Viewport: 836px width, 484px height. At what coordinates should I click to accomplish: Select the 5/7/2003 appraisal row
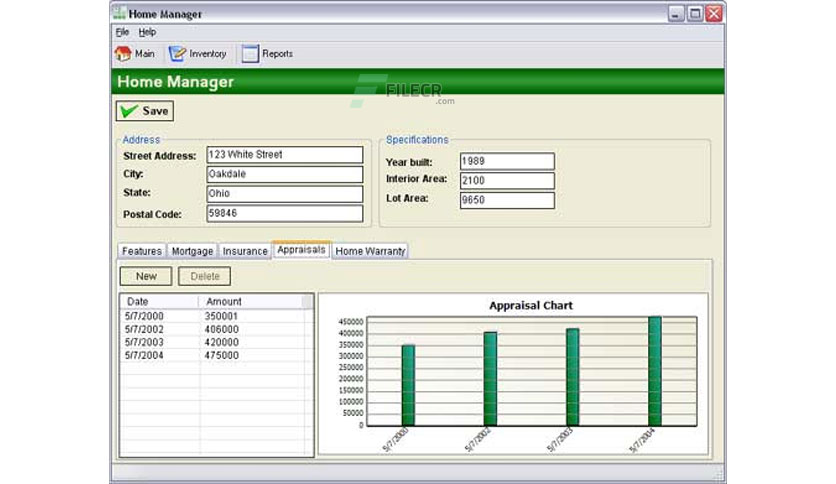pyautogui.click(x=216, y=342)
